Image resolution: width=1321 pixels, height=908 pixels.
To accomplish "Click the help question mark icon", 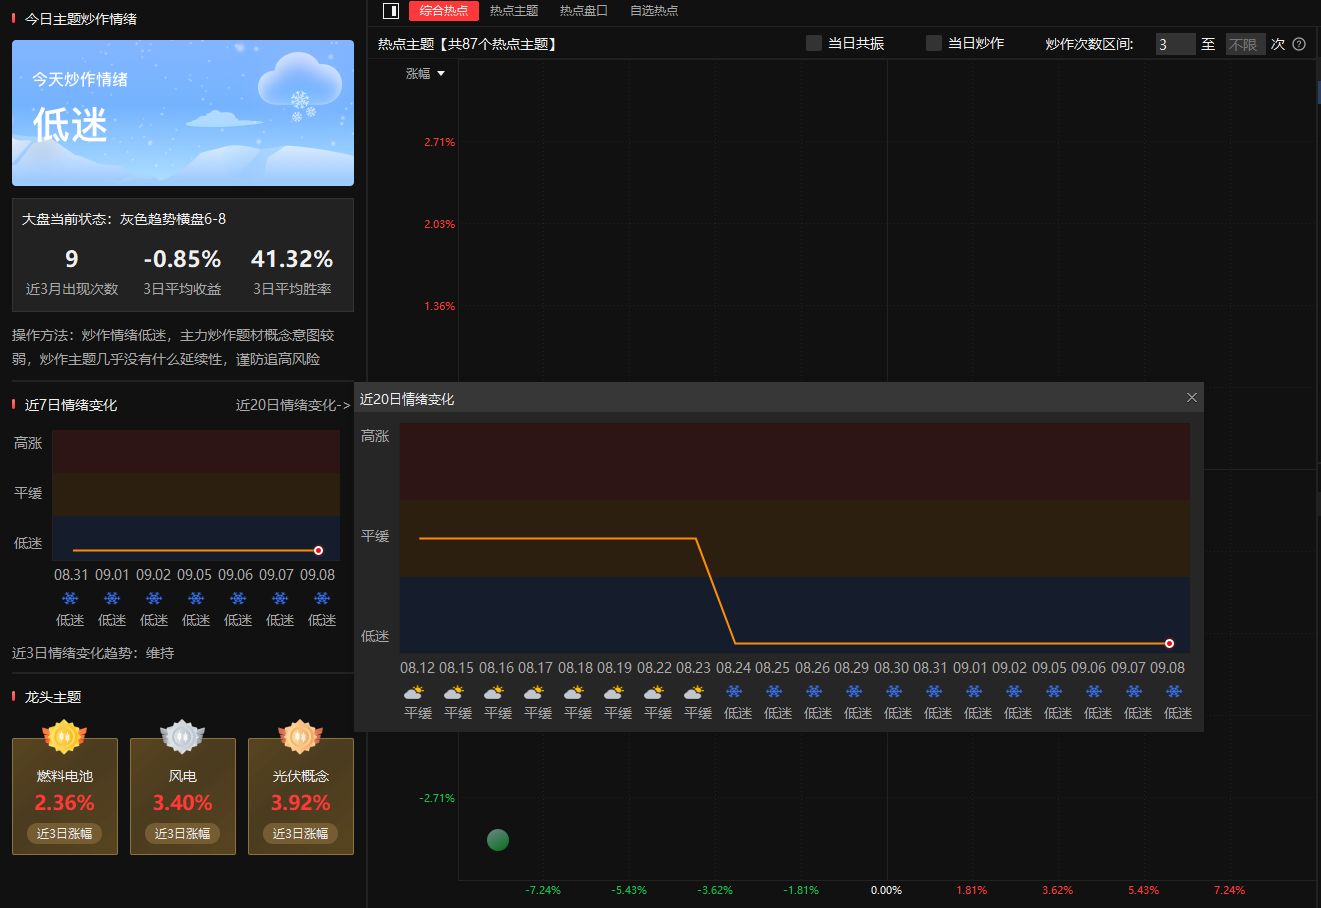I will (x=1299, y=44).
